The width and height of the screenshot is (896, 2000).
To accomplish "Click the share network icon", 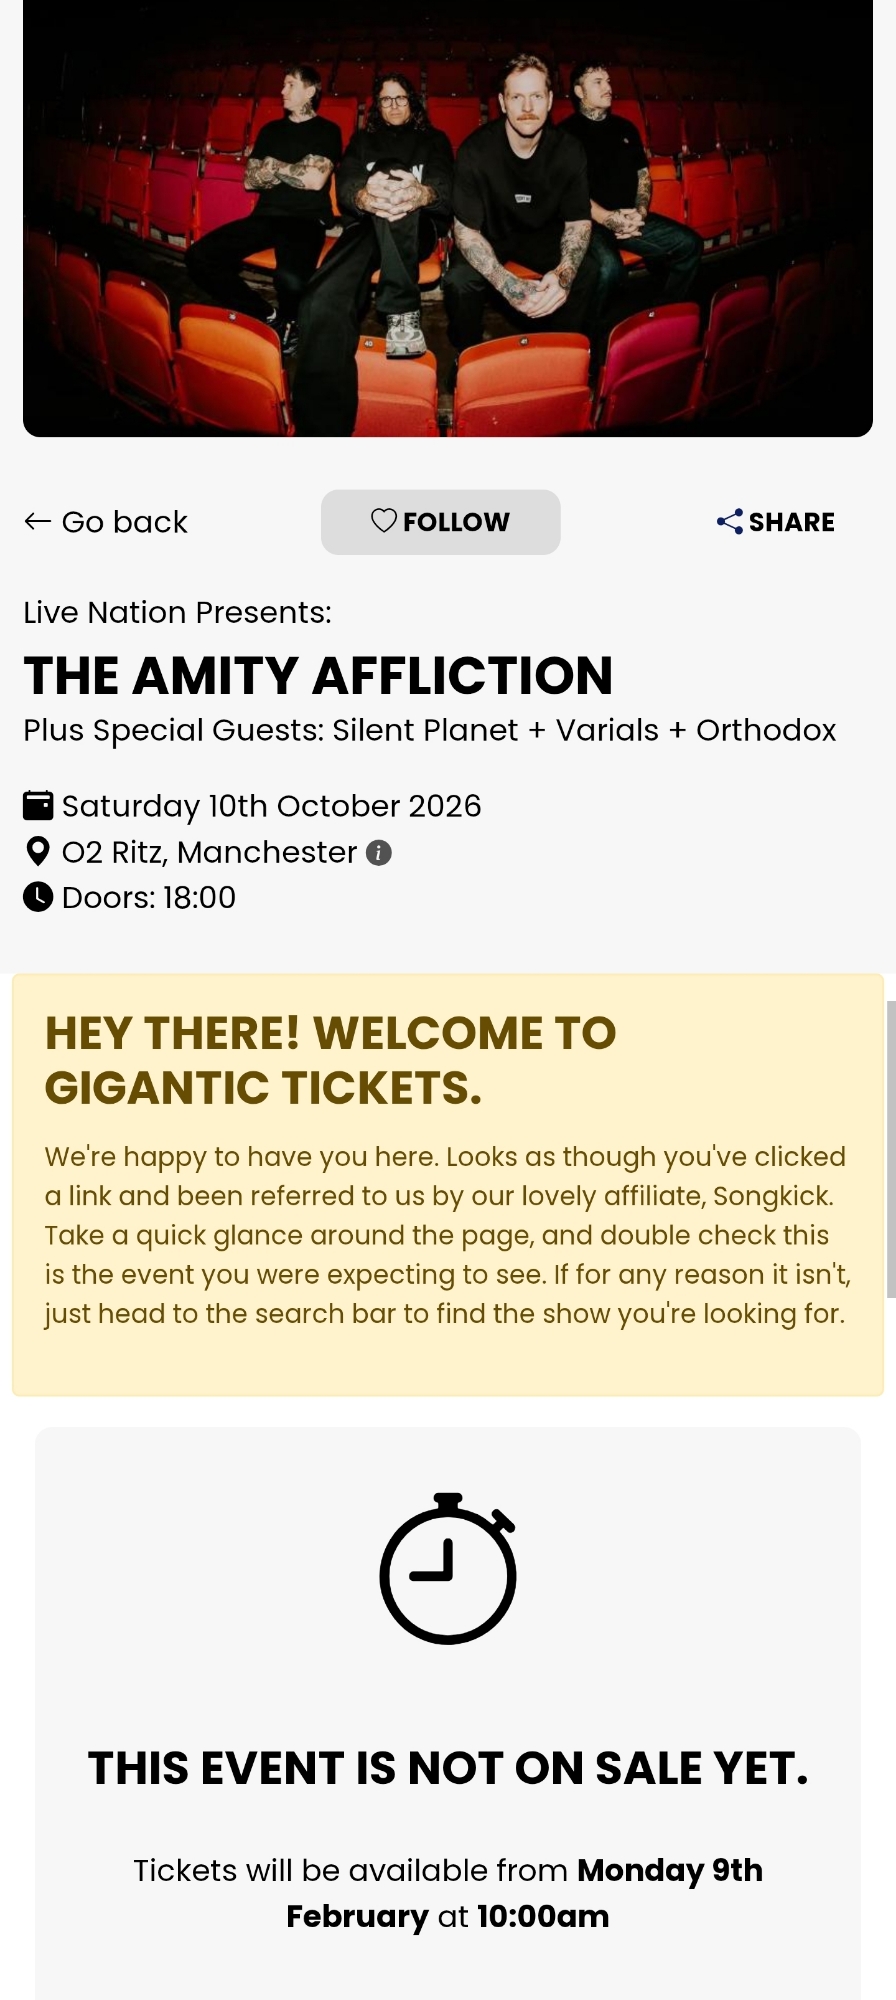I will click(x=729, y=521).
